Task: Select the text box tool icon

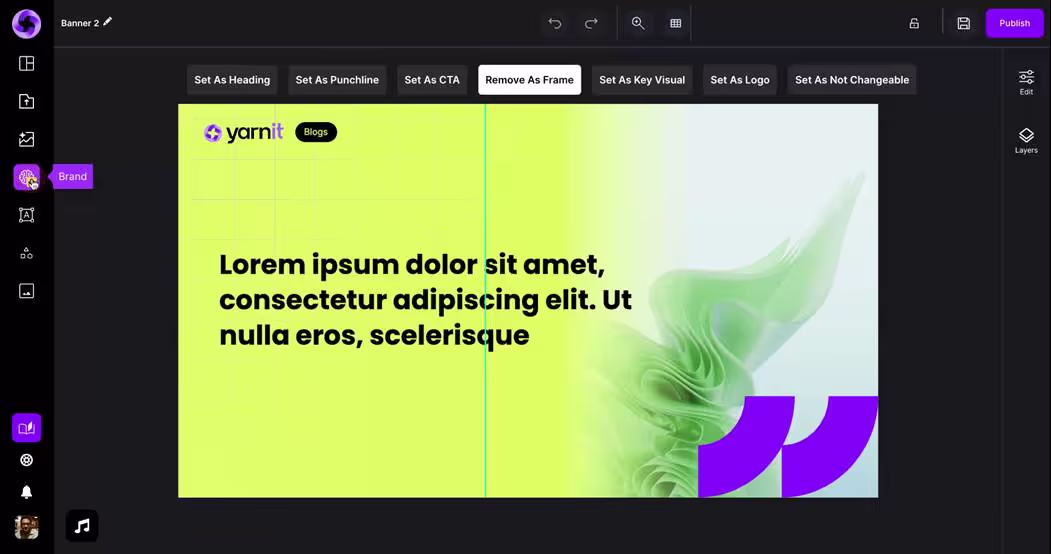Action: pos(27,215)
